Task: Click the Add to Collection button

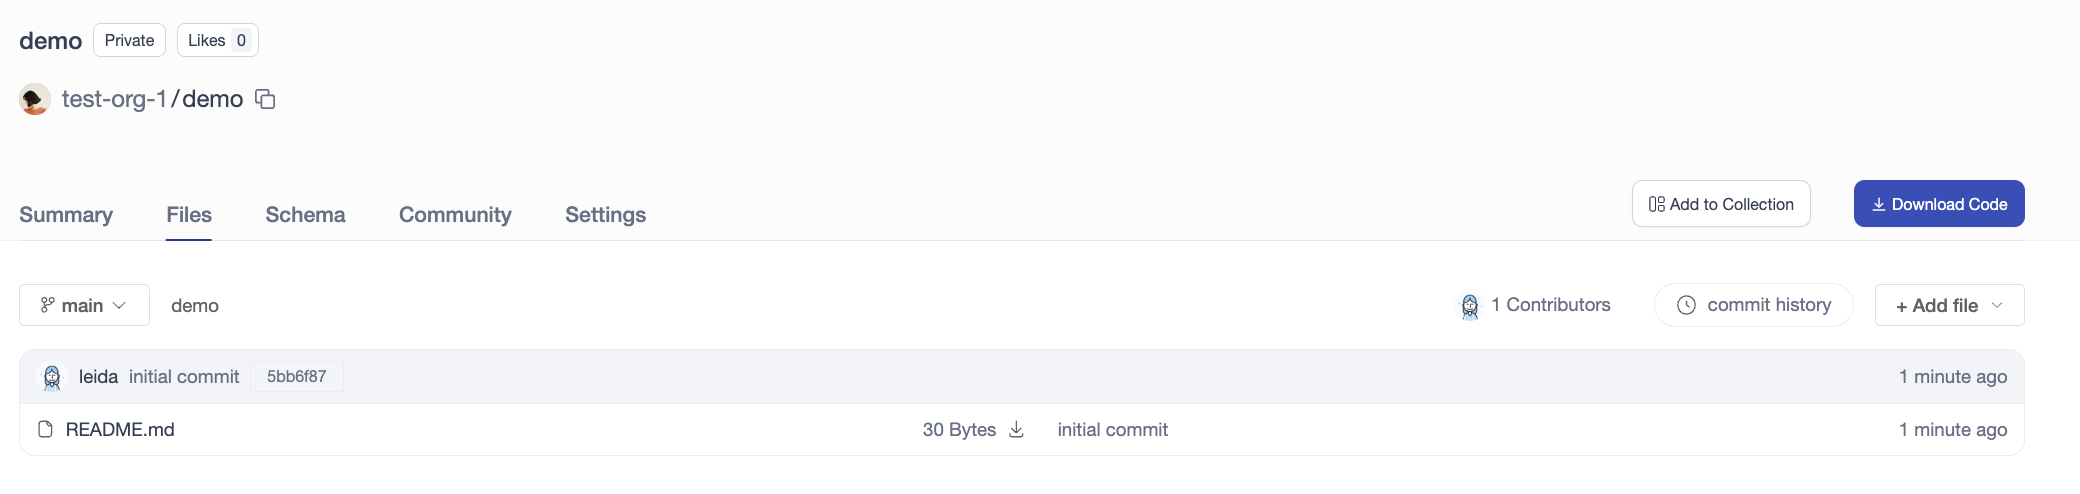Action: pyautogui.click(x=1720, y=204)
